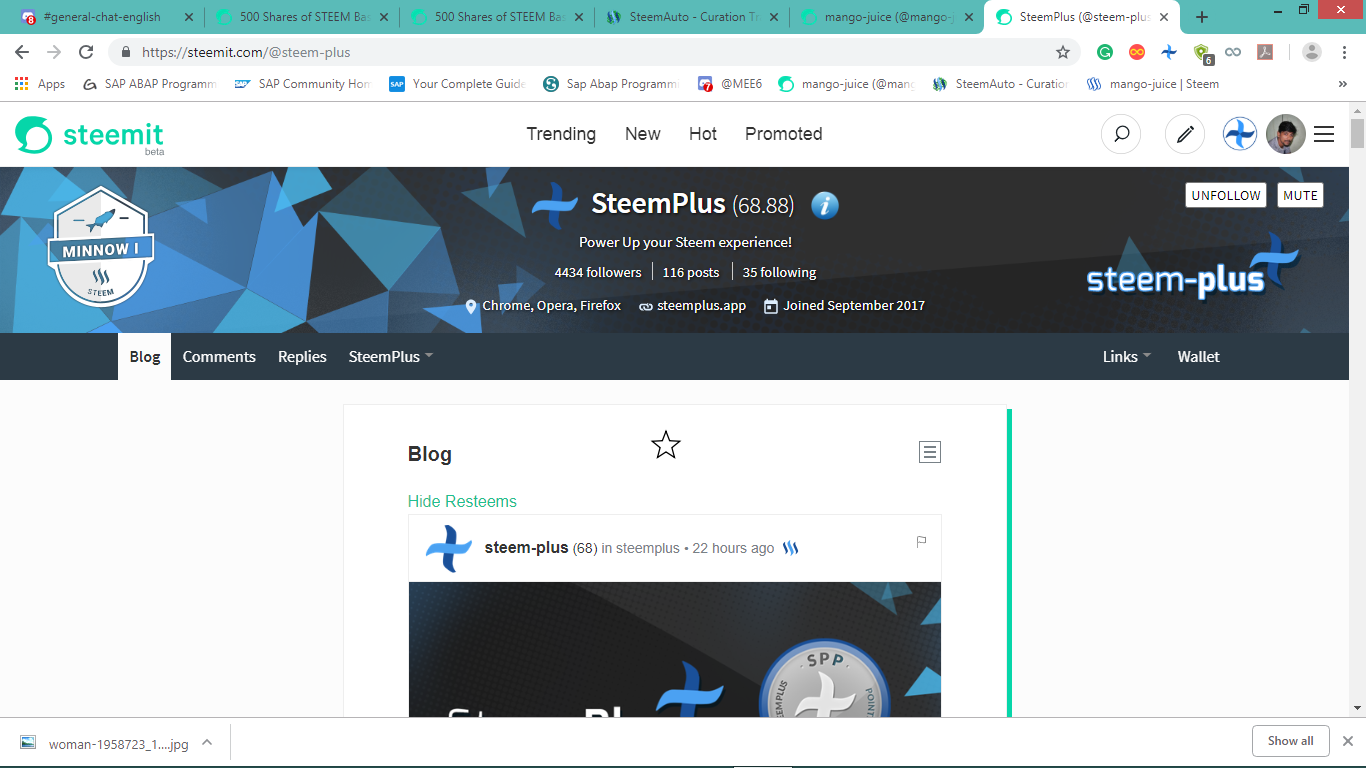Open the SteemPlus icon in Steemit header
This screenshot has height=768, width=1366.
[1240, 134]
